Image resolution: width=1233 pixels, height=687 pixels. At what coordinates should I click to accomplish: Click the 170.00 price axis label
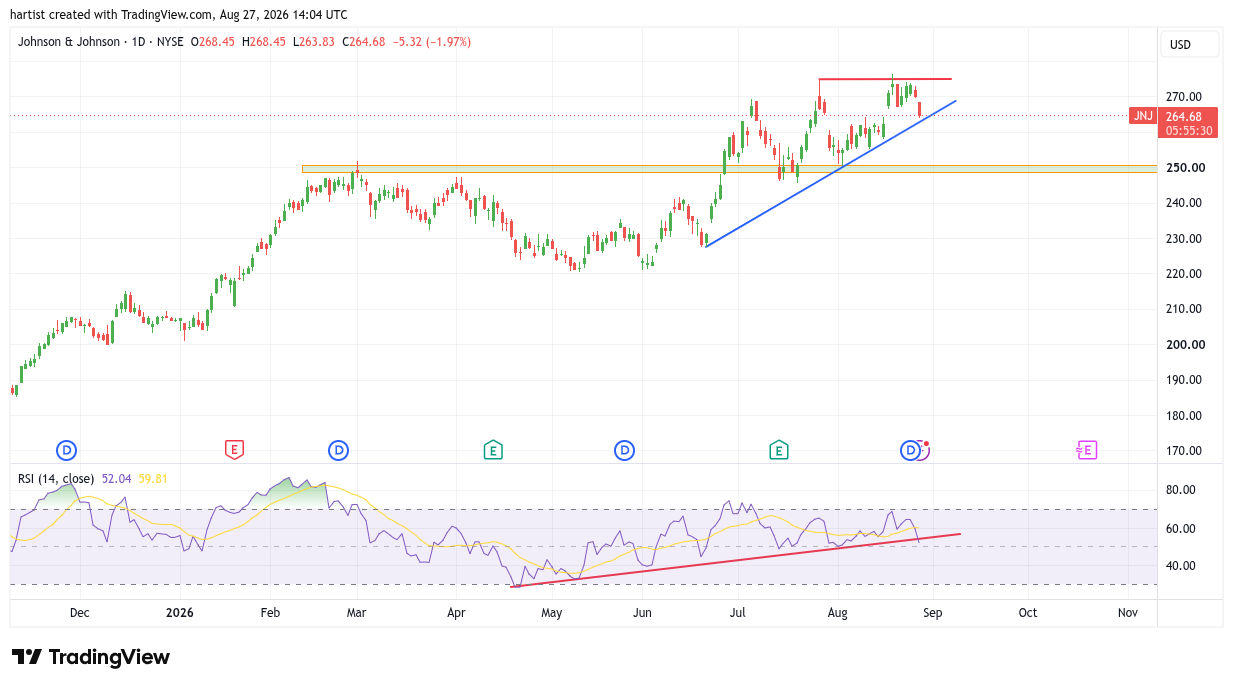(x=1185, y=451)
